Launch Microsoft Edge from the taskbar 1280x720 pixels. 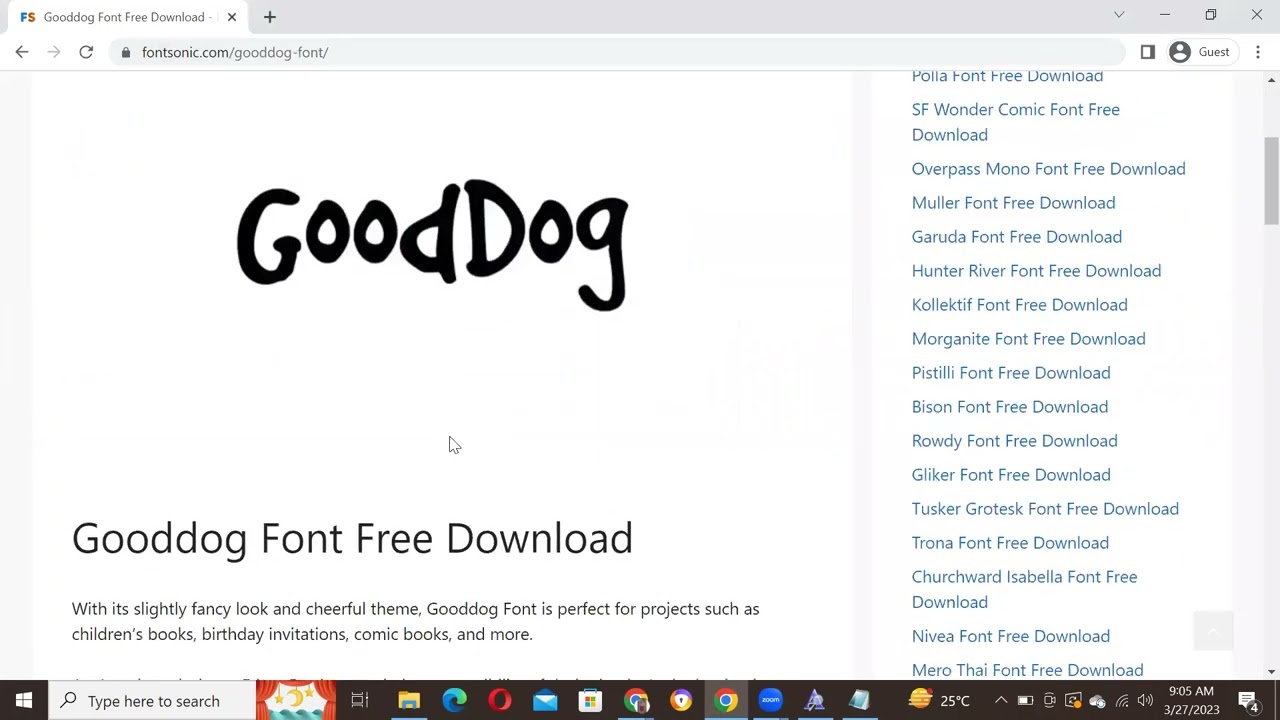(x=454, y=700)
